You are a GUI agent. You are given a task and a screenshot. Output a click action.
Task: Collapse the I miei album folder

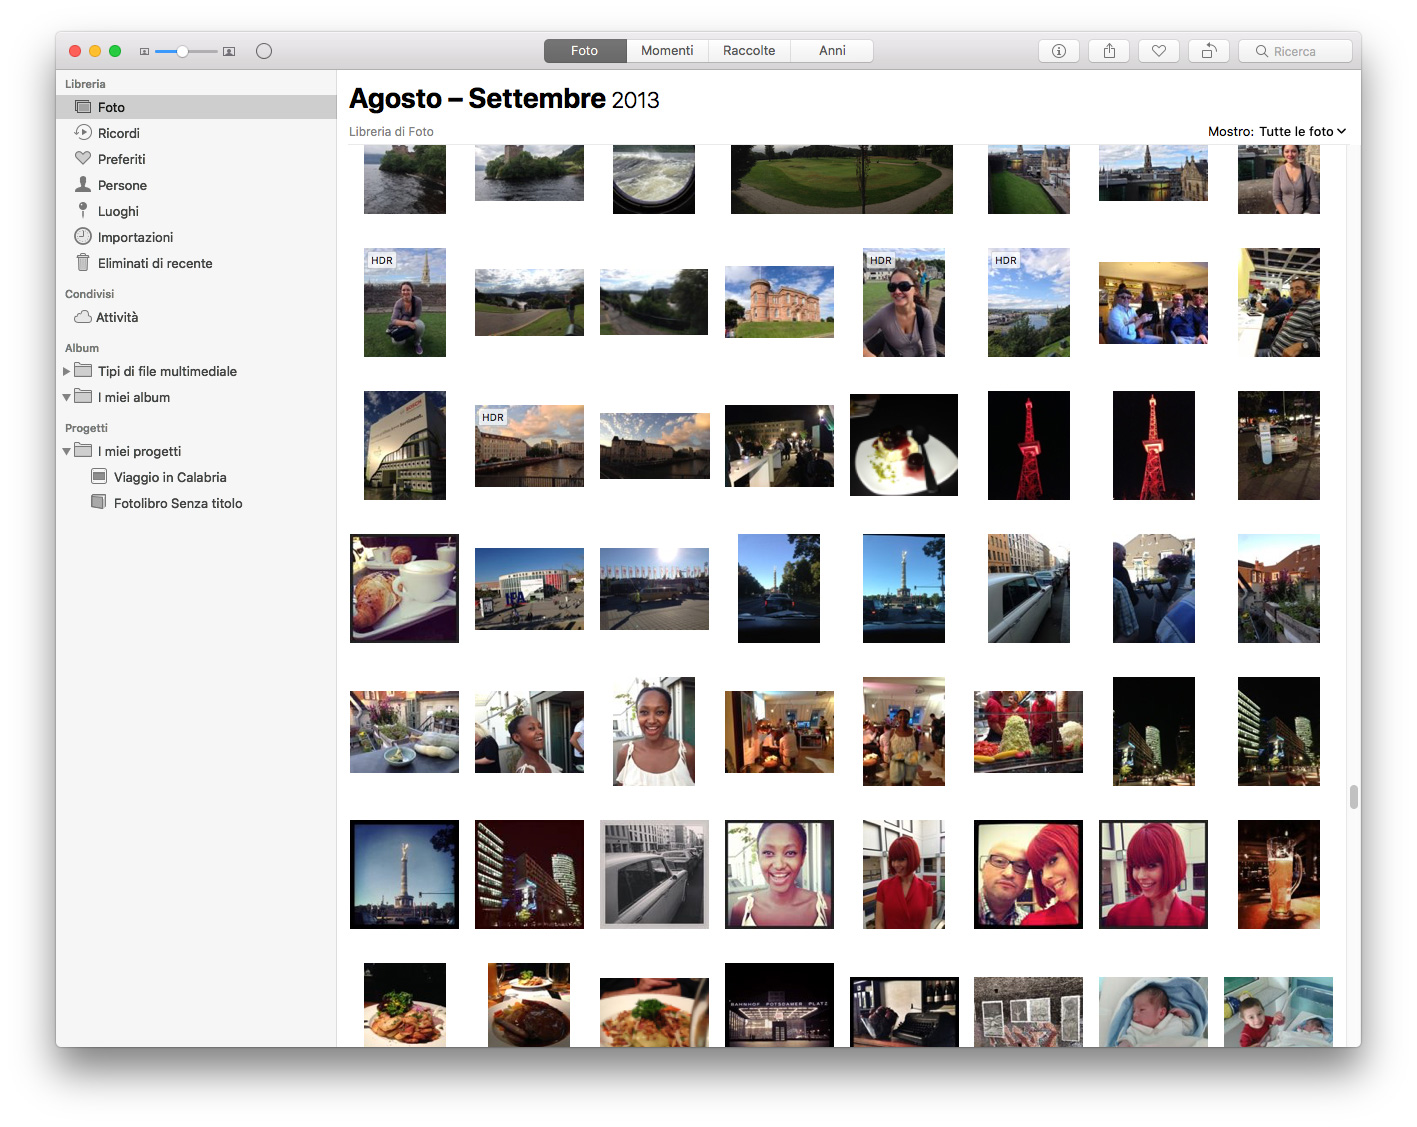tap(67, 397)
